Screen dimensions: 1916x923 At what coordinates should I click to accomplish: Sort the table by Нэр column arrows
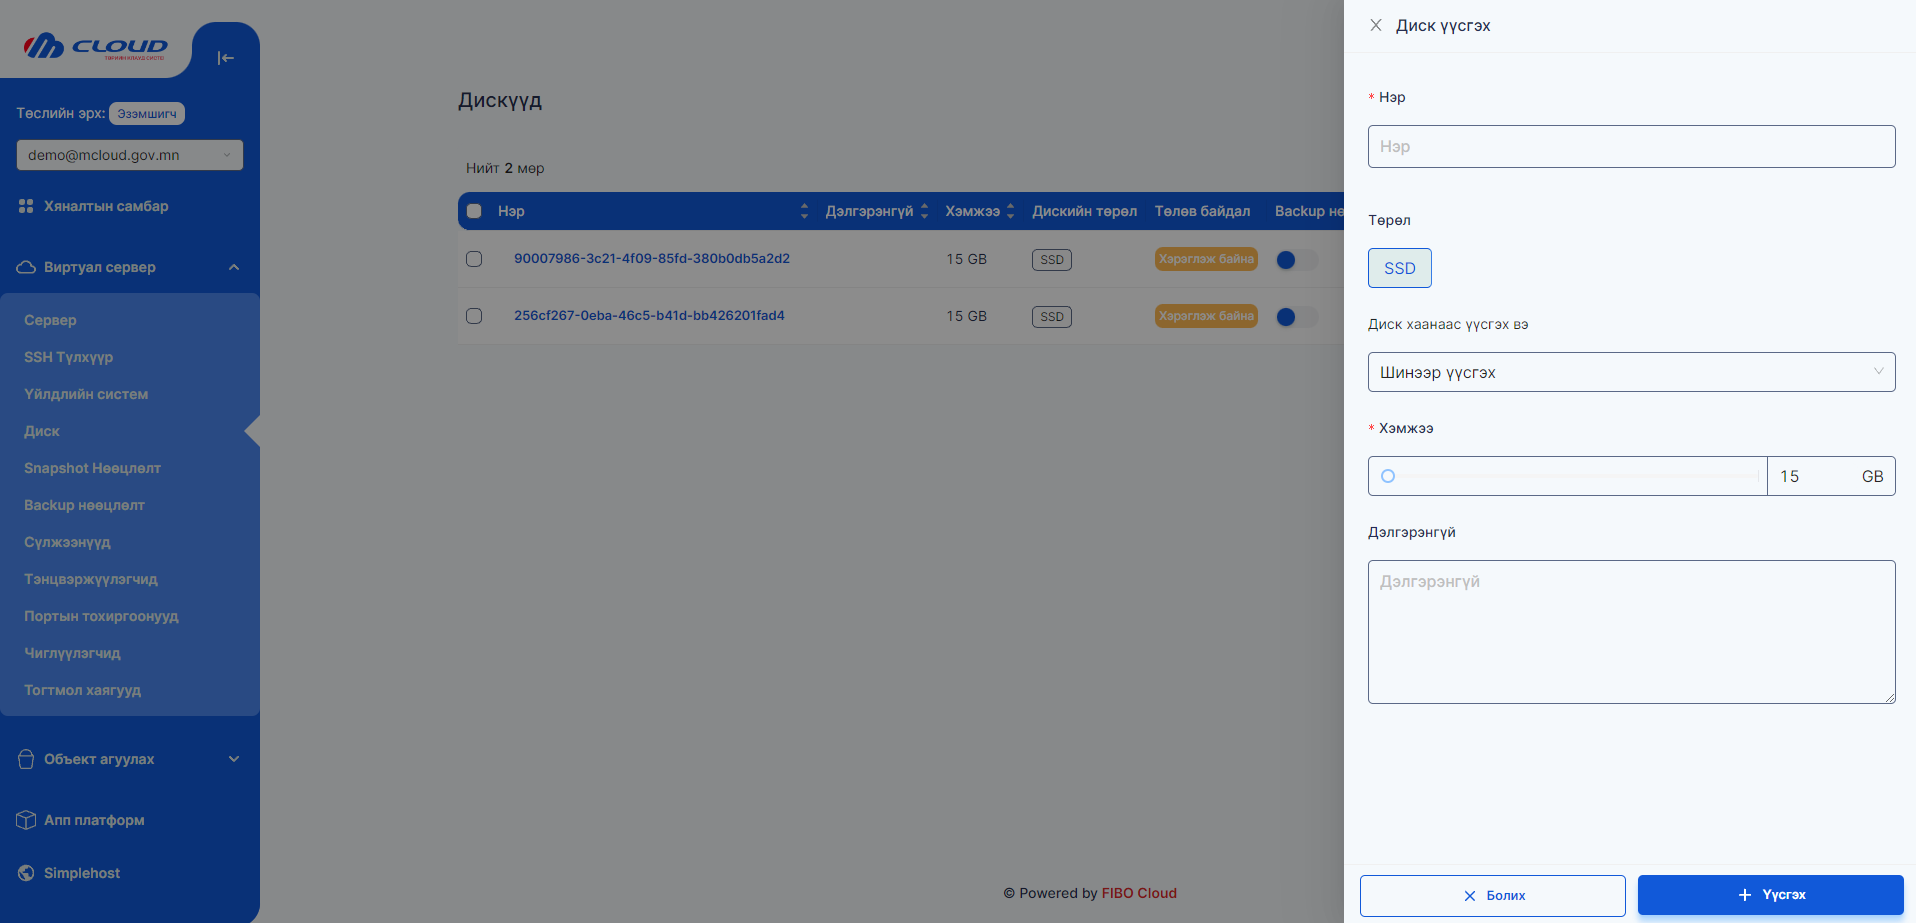804,211
